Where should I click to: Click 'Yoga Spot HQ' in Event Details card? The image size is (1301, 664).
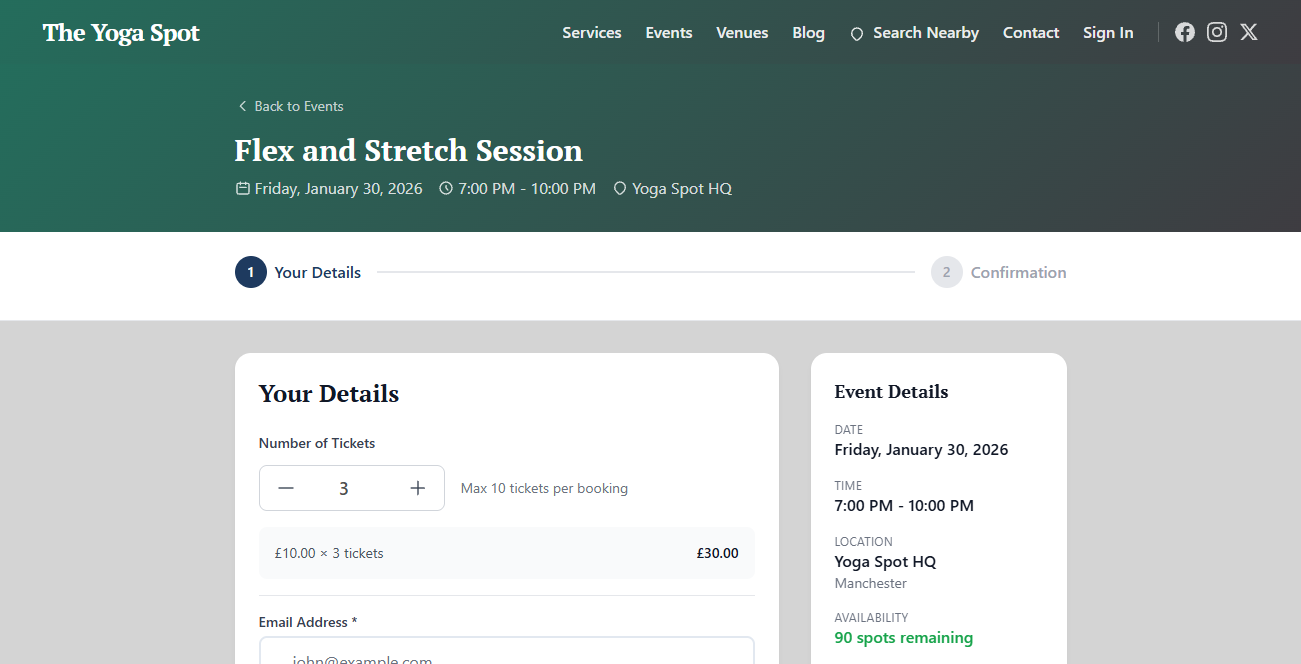886,562
